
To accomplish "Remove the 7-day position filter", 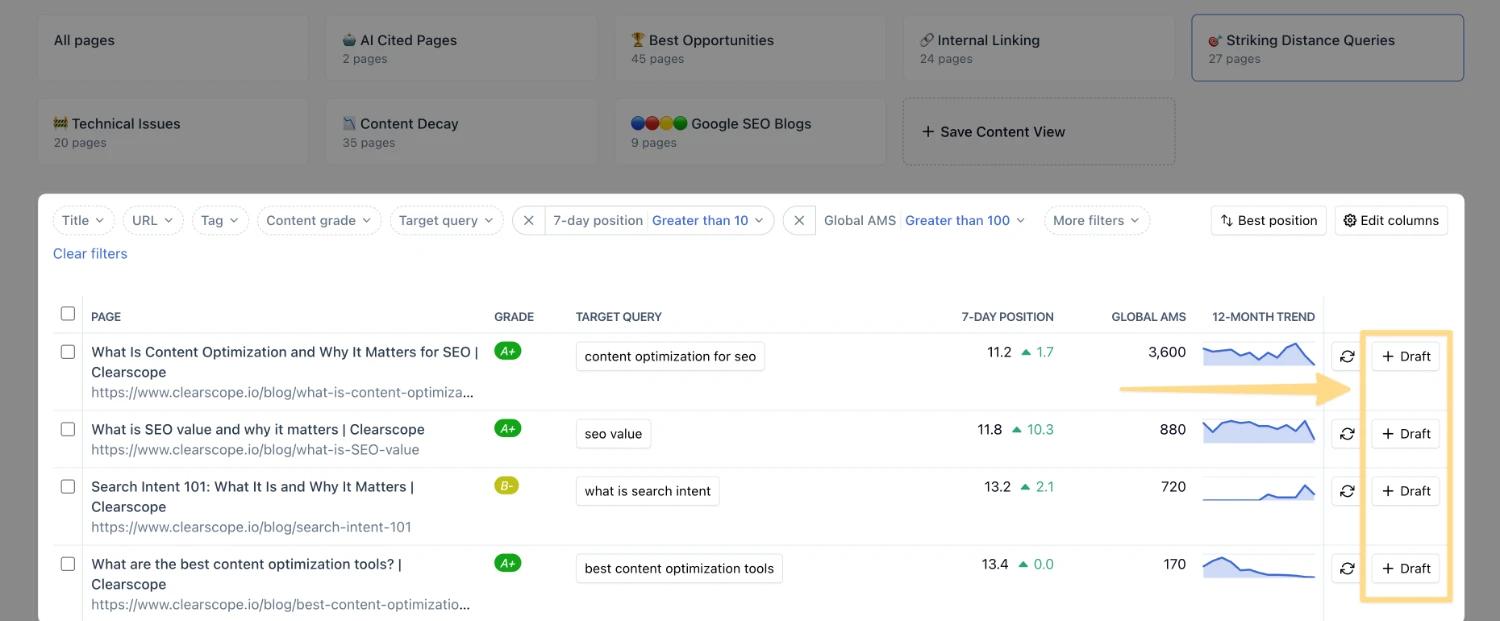I will tap(529, 220).
